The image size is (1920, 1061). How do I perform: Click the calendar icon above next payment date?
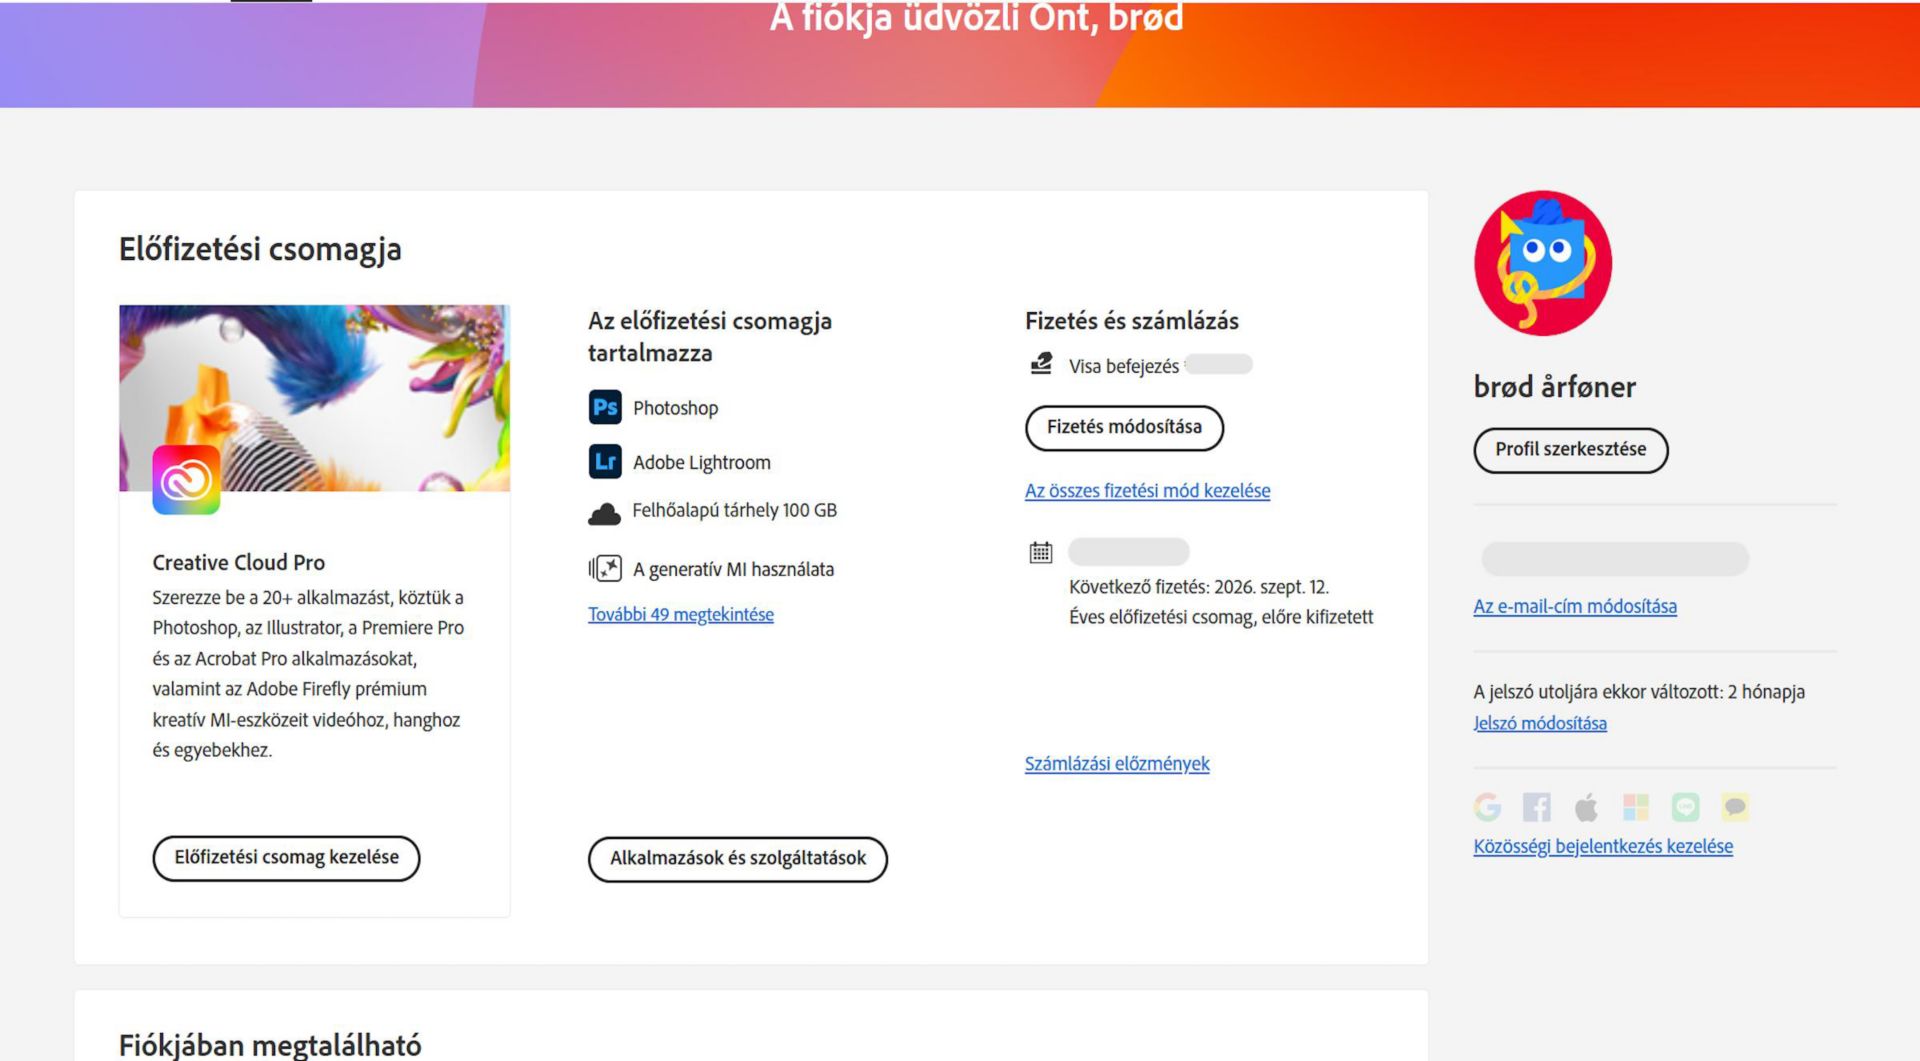pyautogui.click(x=1041, y=552)
